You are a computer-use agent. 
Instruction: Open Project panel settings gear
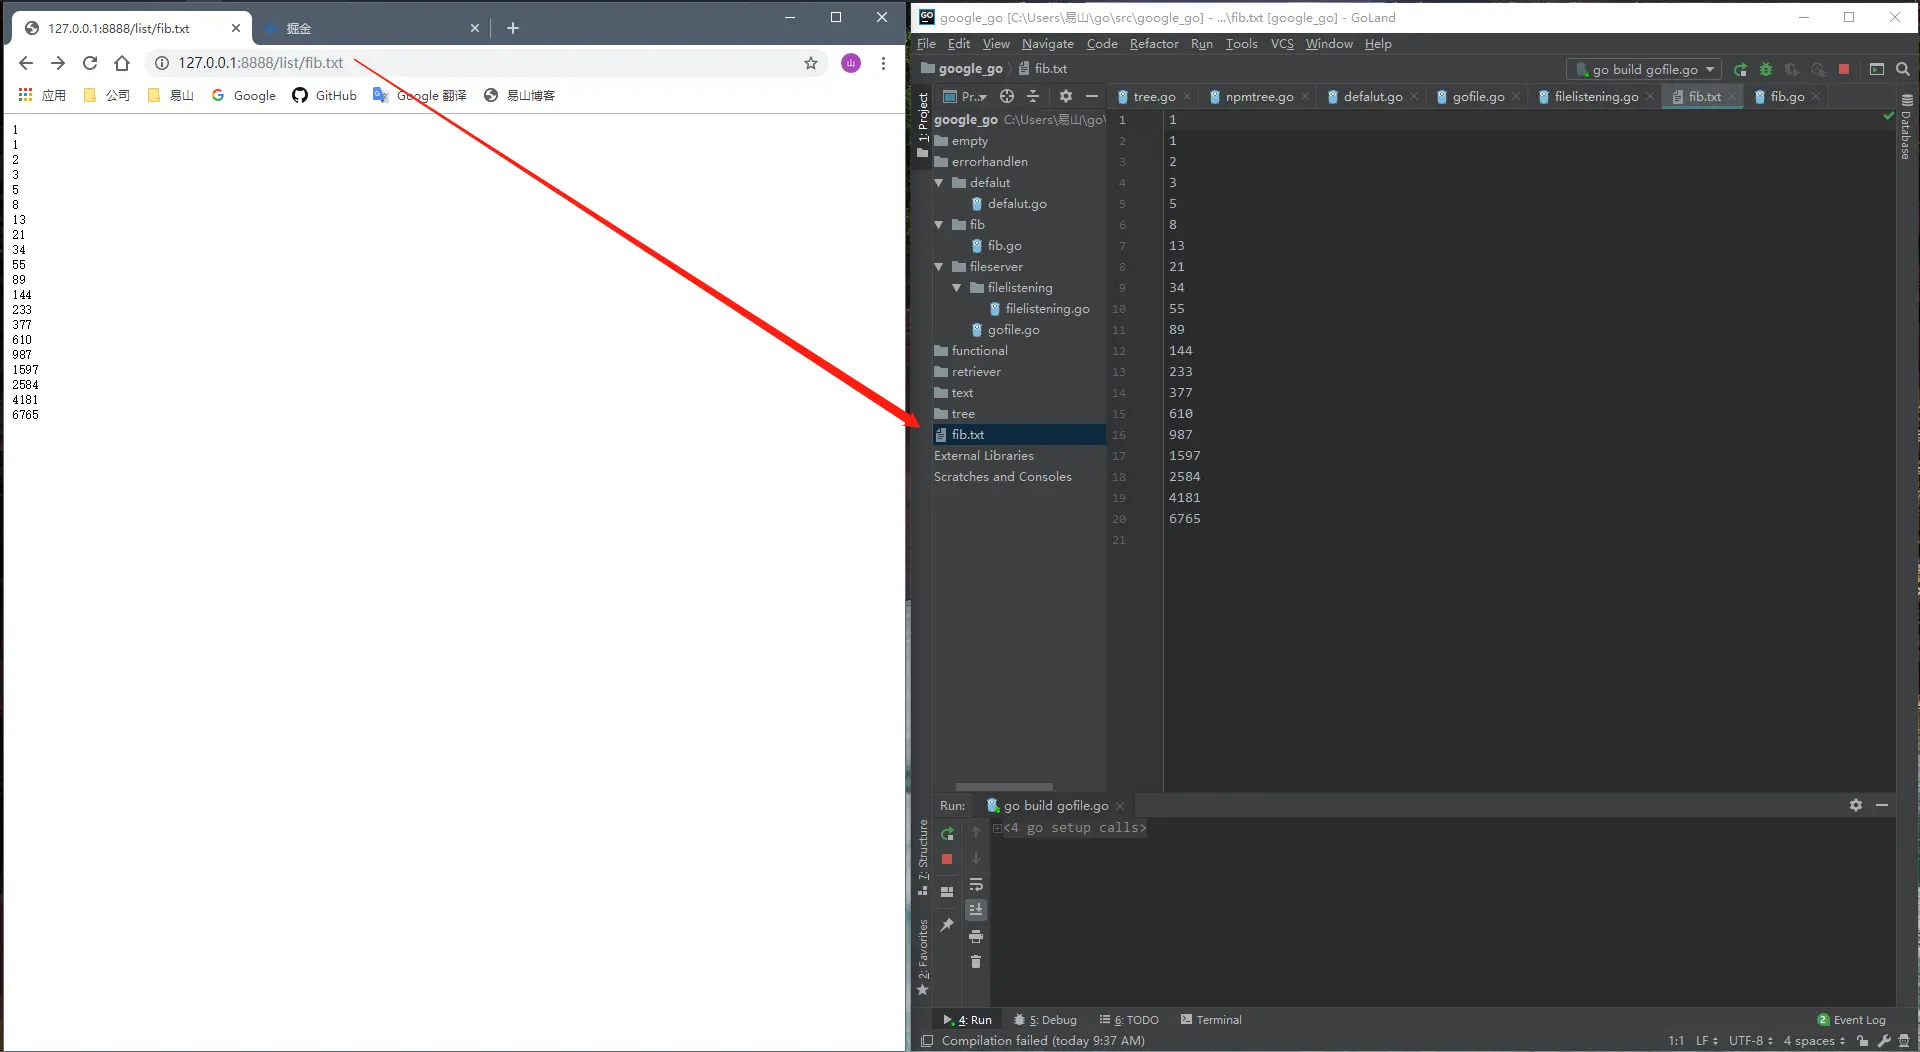(x=1066, y=96)
